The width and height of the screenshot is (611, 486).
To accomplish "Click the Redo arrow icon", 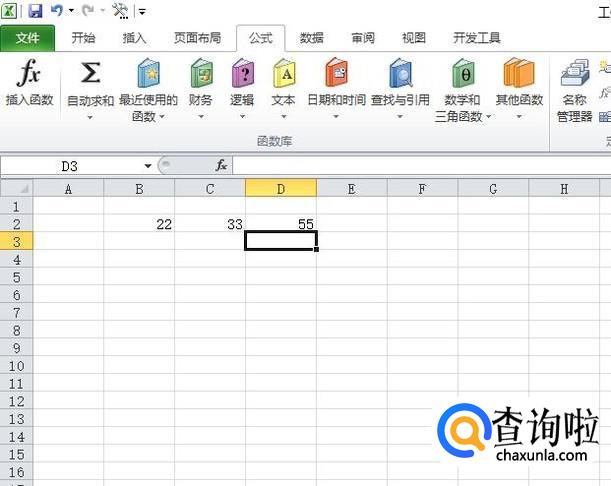I will (x=88, y=10).
